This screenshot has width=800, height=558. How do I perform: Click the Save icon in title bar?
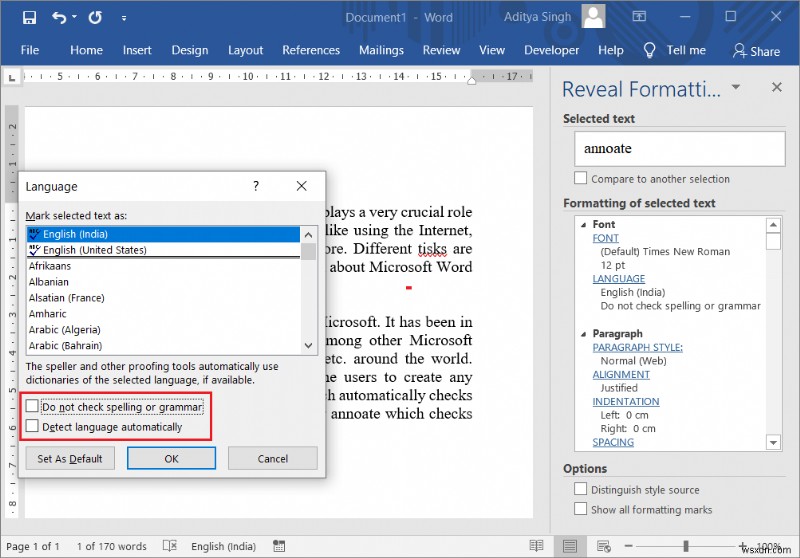[x=29, y=18]
